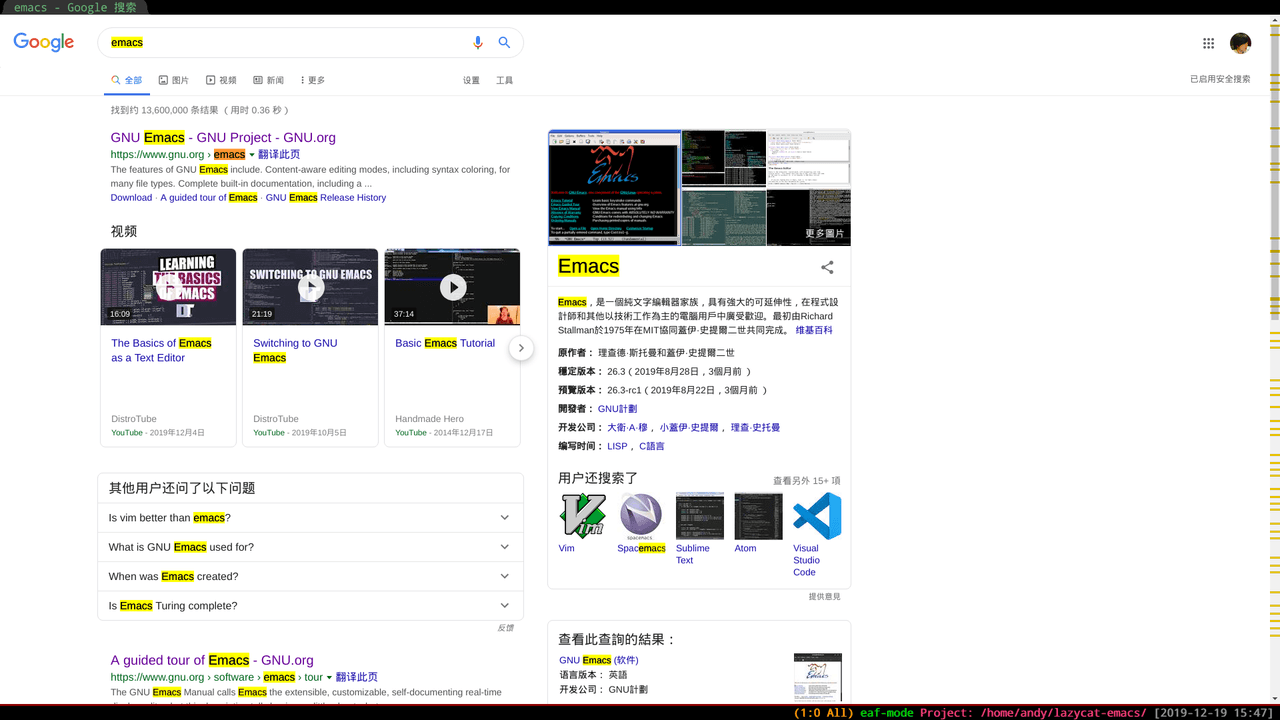The width and height of the screenshot is (1280, 720).
Task: Play the Basics of Emacs video
Action: click(x=169, y=287)
